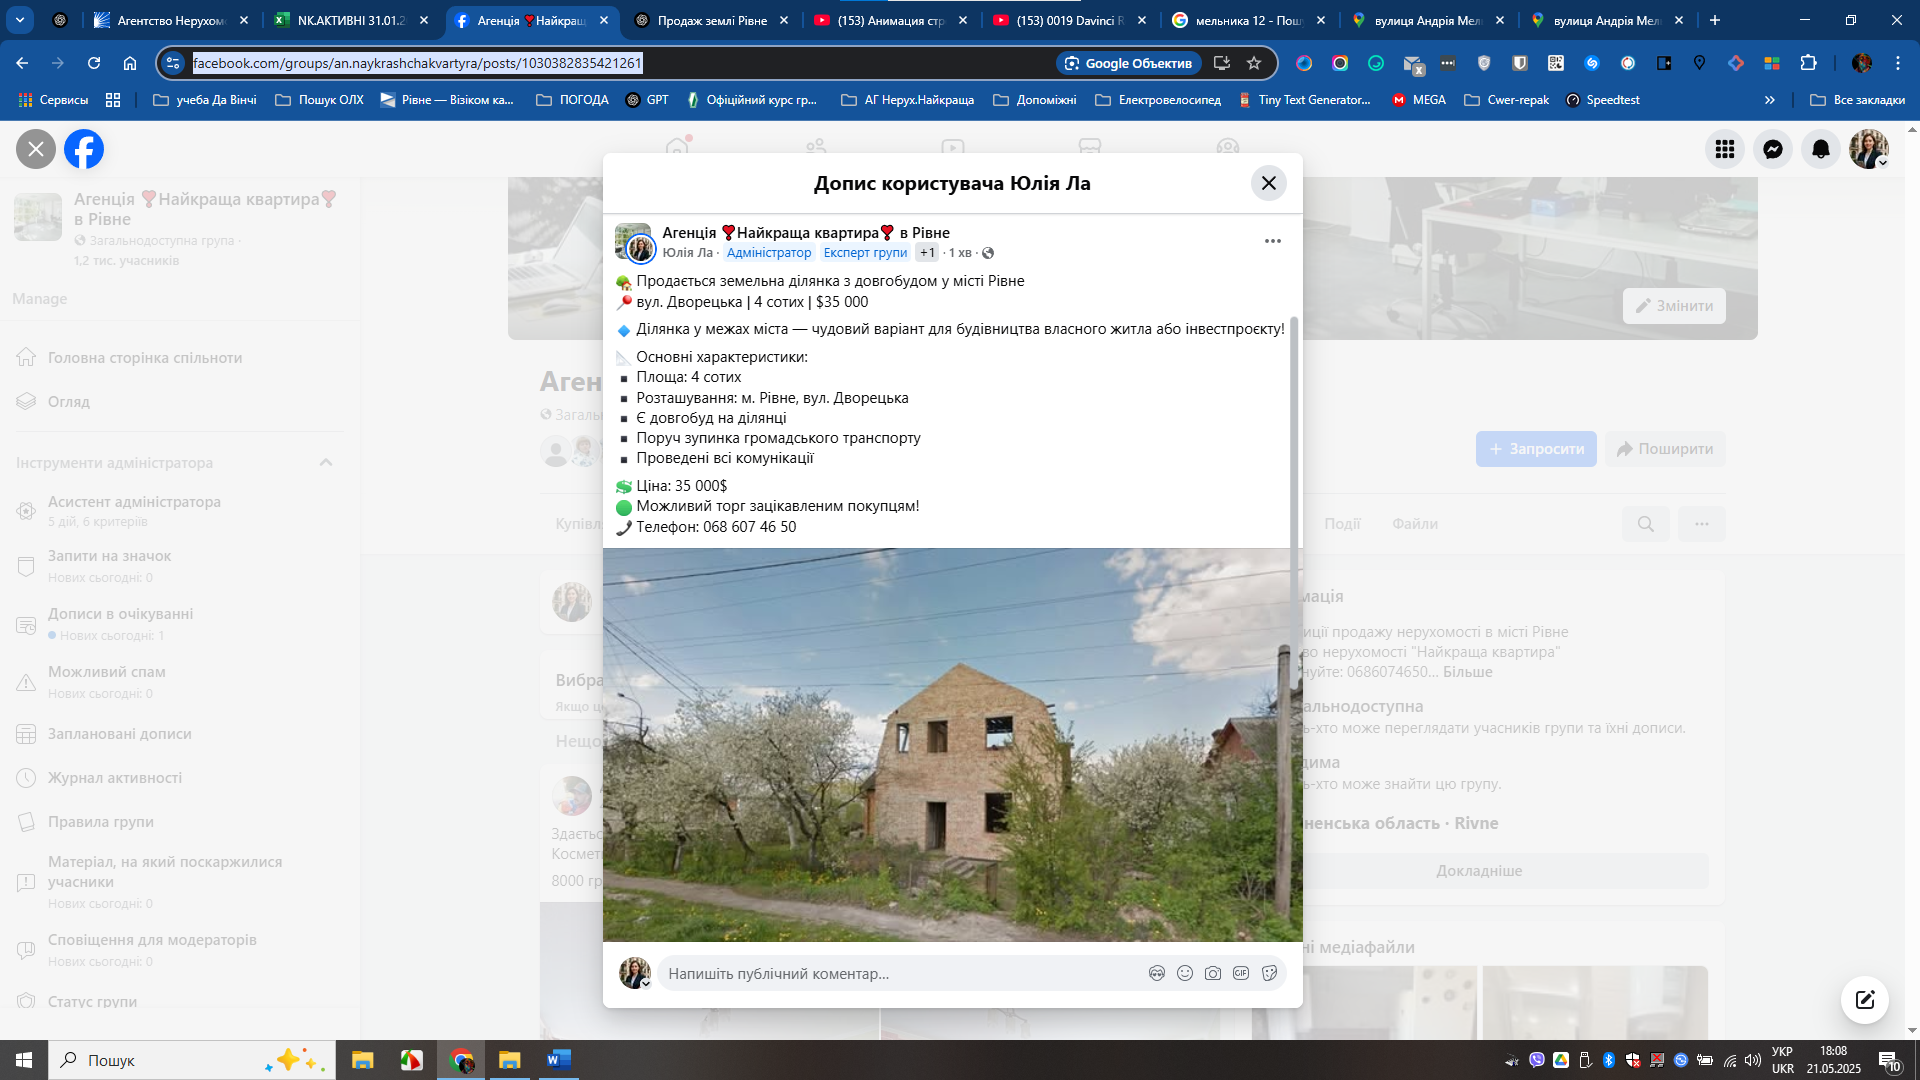The width and height of the screenshot is (1920, 1080).
Task: Insert GIF using comment GIF icon
Action: coord(1241,973)
